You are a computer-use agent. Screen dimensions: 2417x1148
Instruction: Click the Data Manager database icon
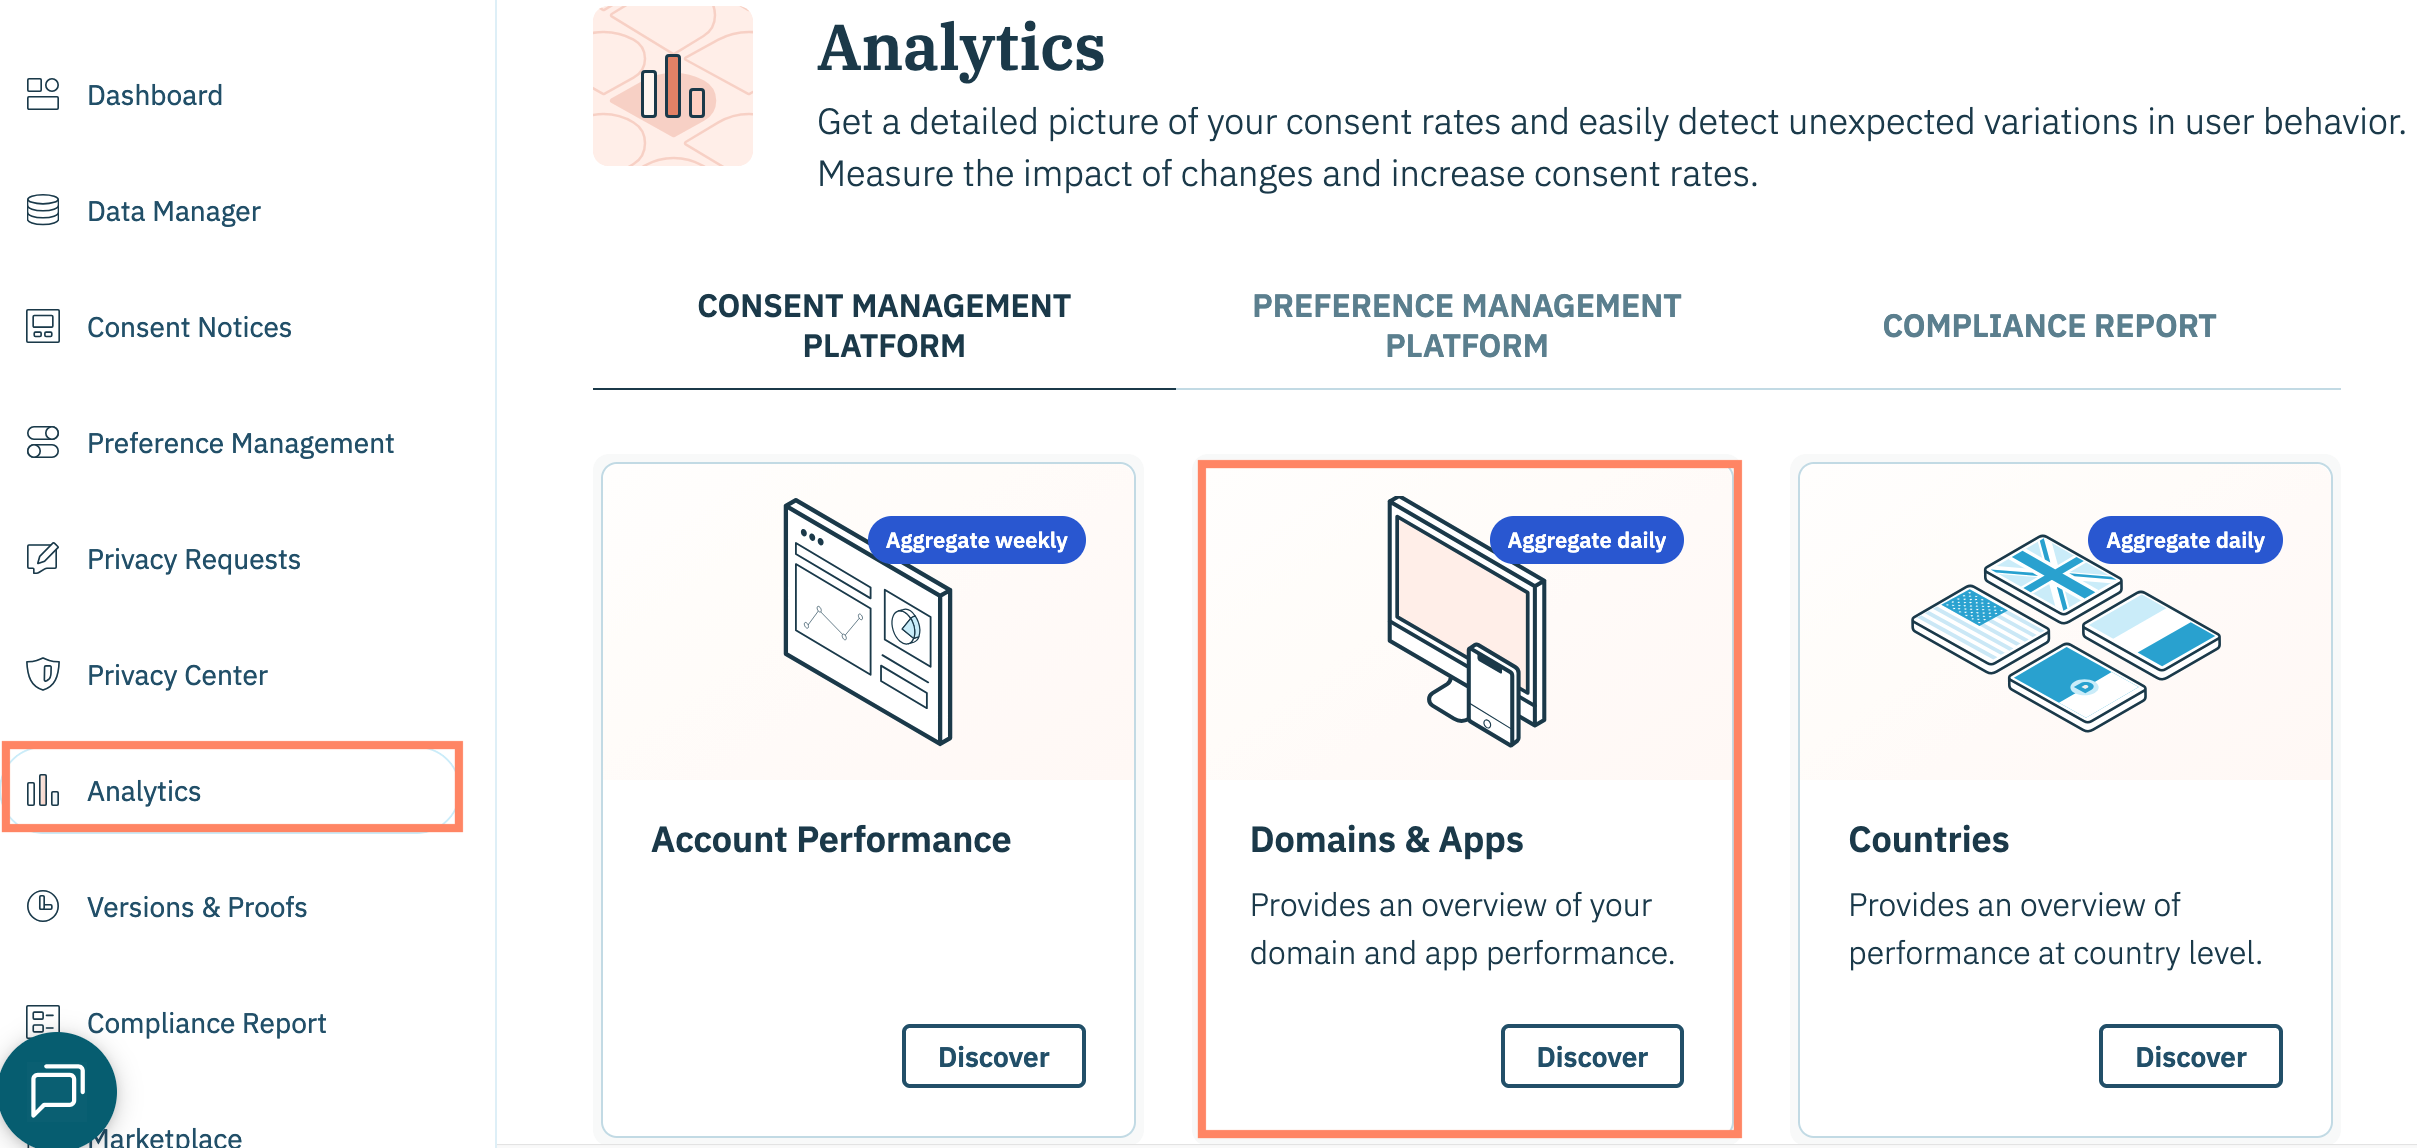point(43,211)
